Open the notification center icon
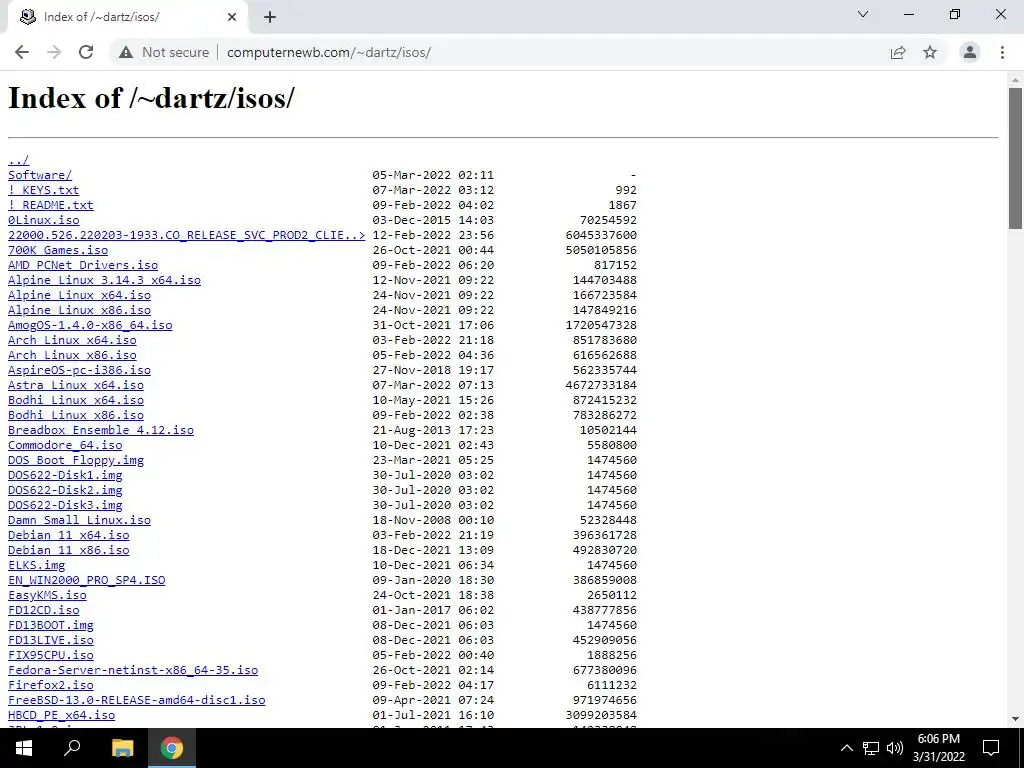The width and height of the screenshot is (1024, 768). pos(991,748)
